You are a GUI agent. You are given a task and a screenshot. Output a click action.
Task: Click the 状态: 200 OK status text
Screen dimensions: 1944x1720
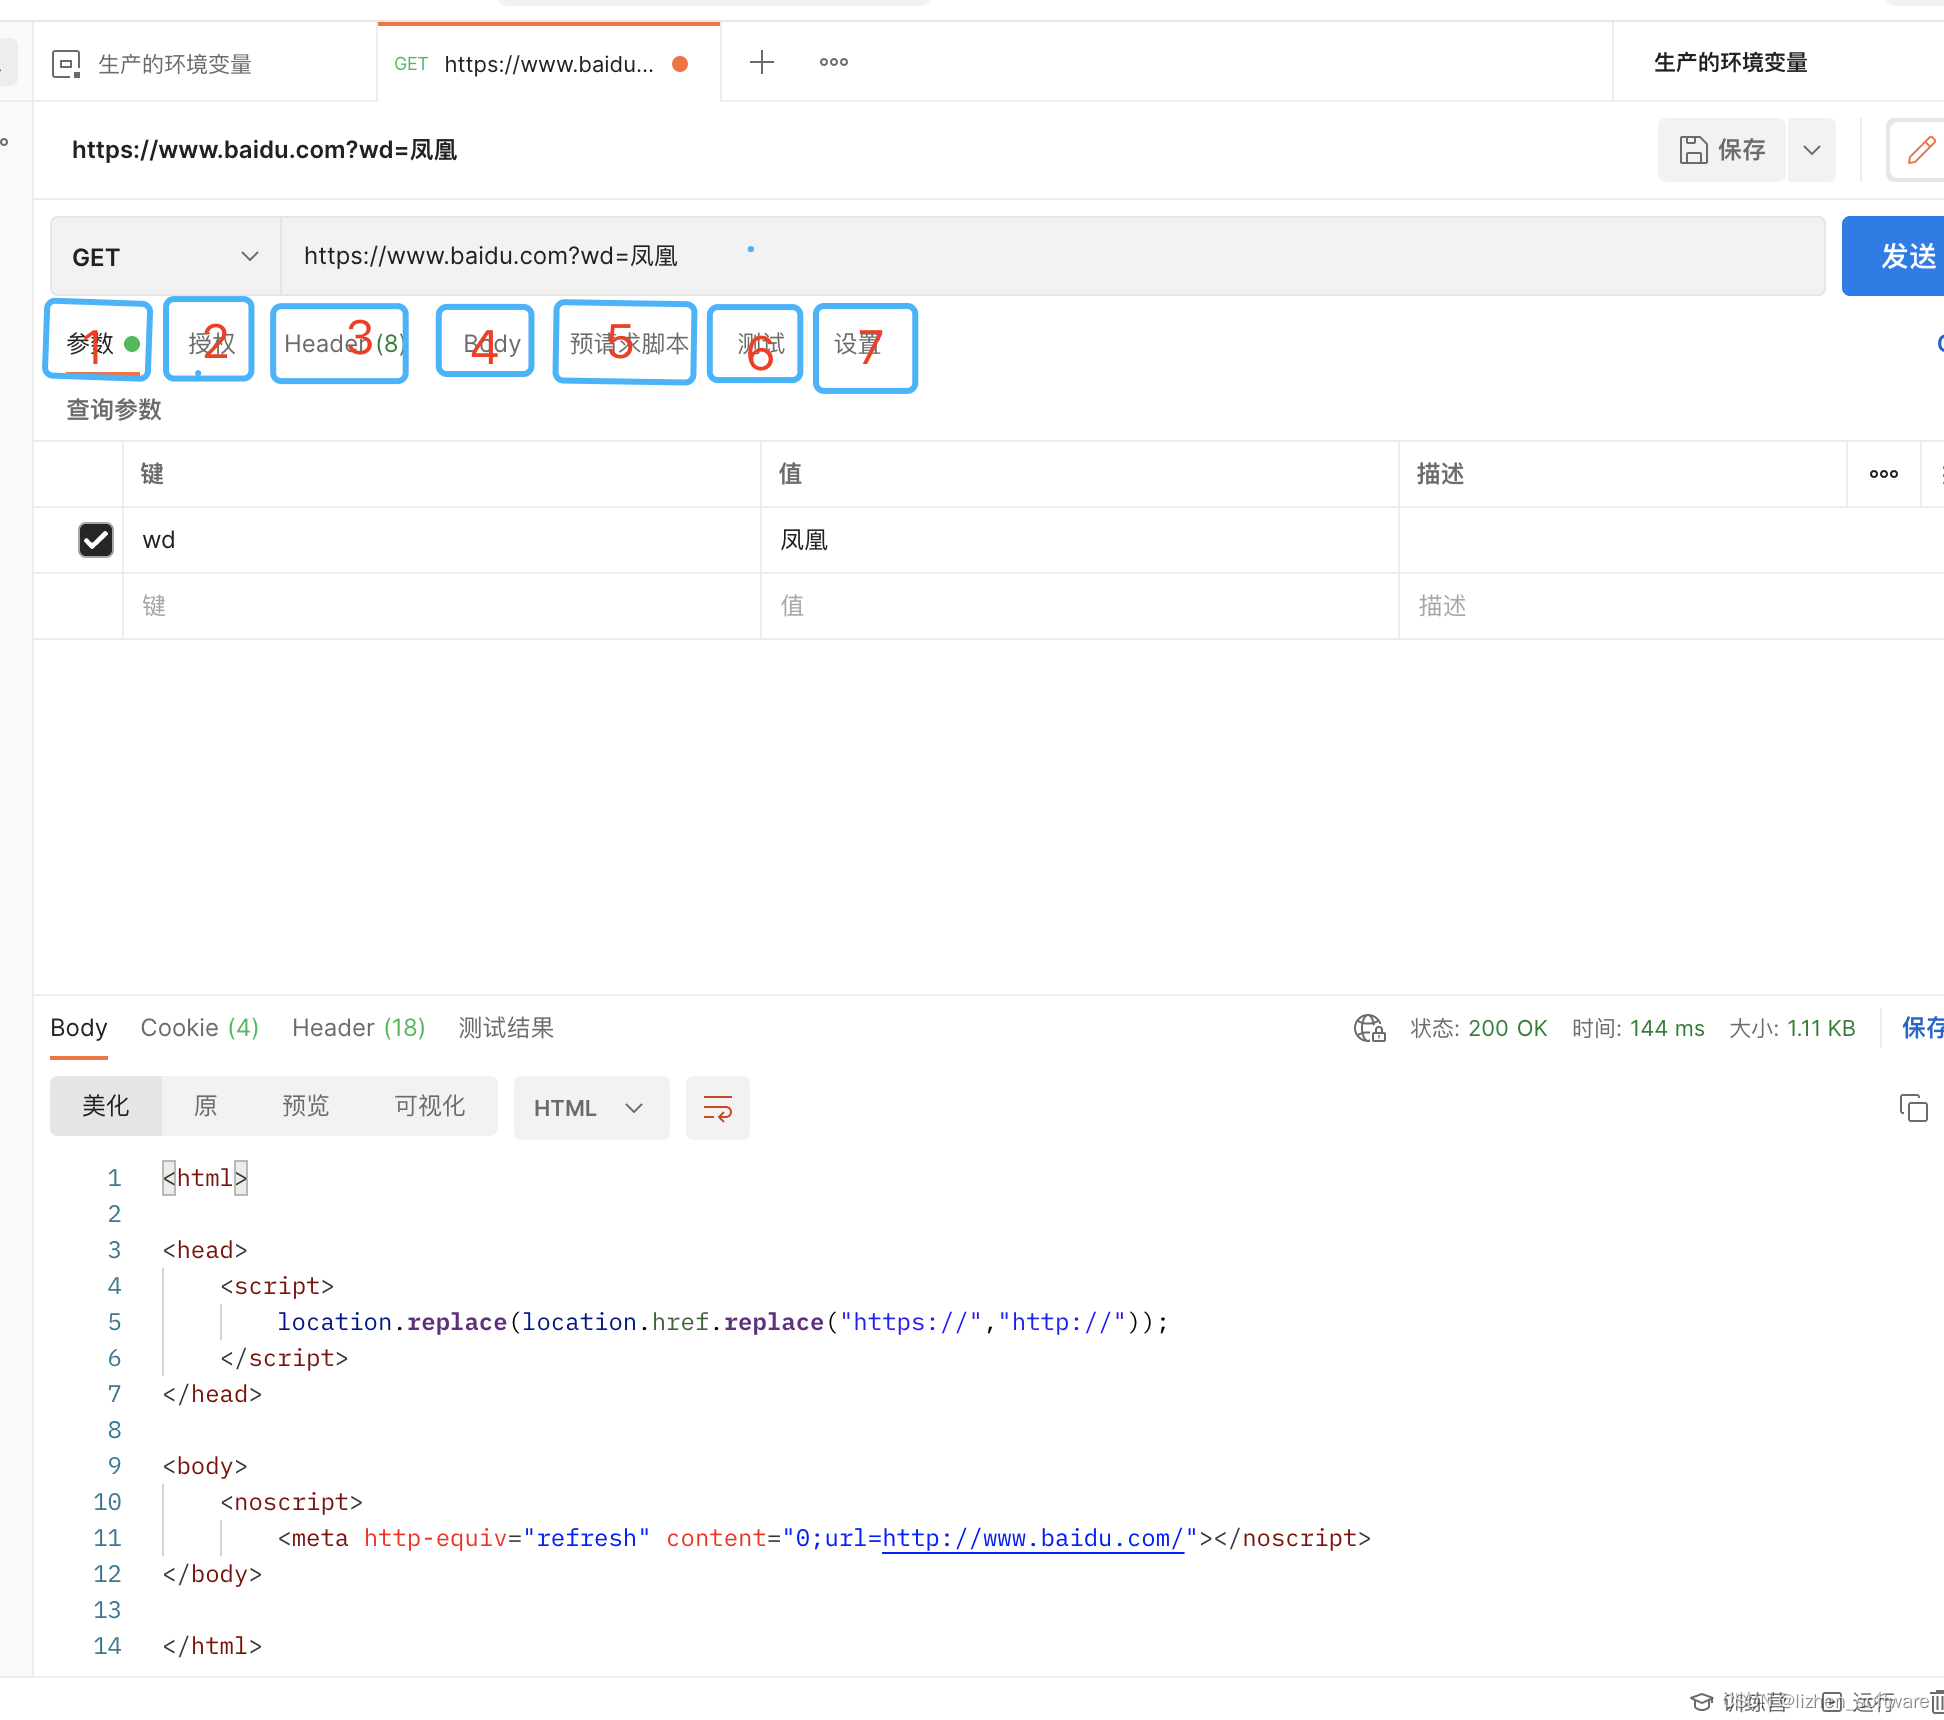click(1479, 1028)
